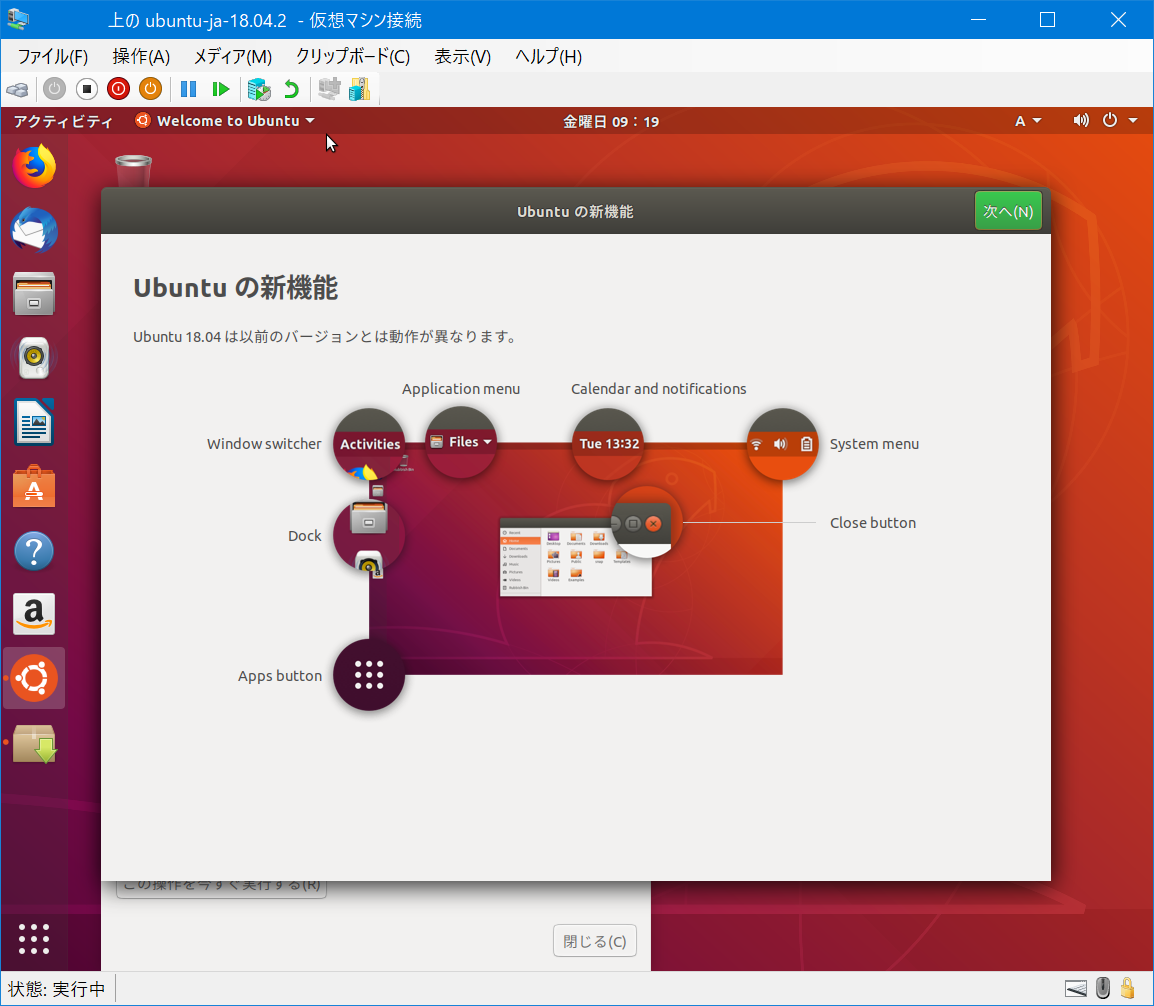Open the メディア(M) menu
The image size is (1154, 1006).
coord(232,57)
